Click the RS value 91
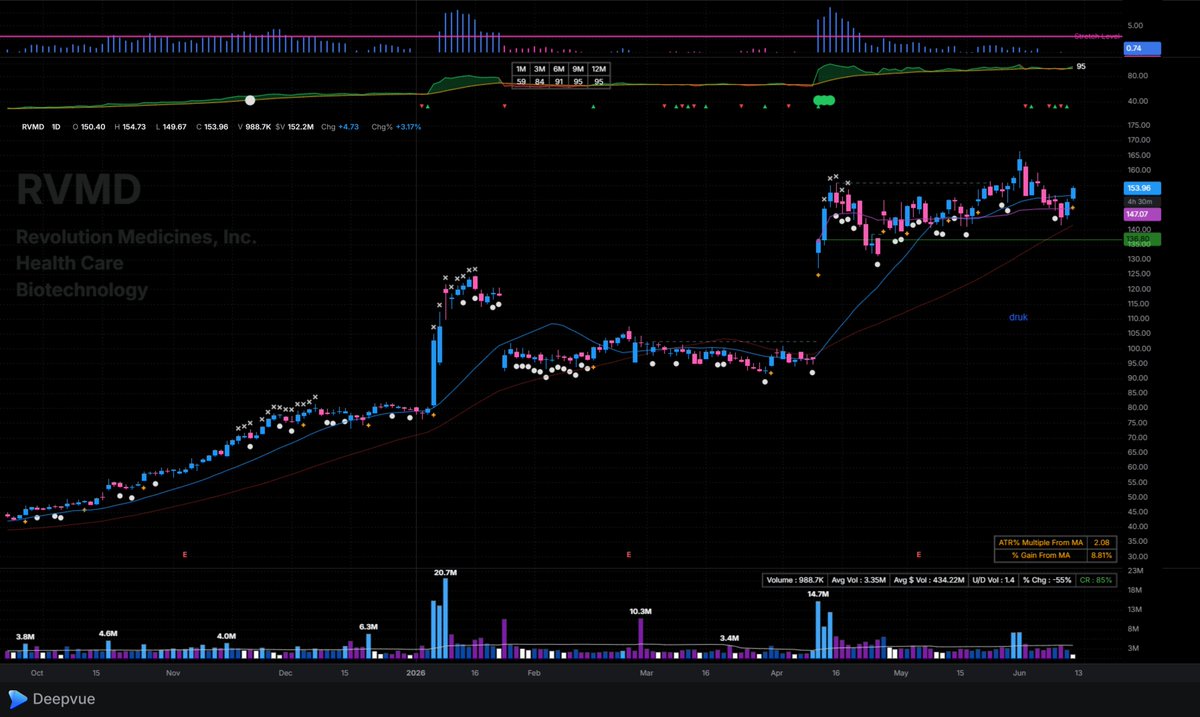Viewport: 1200px width, 717px height. click(560, 81)
